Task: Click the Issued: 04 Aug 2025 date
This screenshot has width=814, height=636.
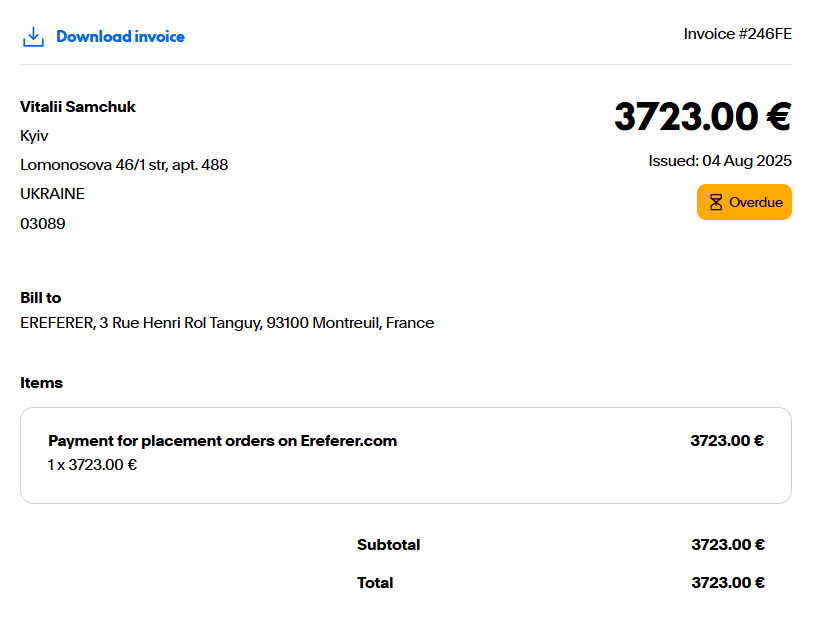Action: point(720,161)
